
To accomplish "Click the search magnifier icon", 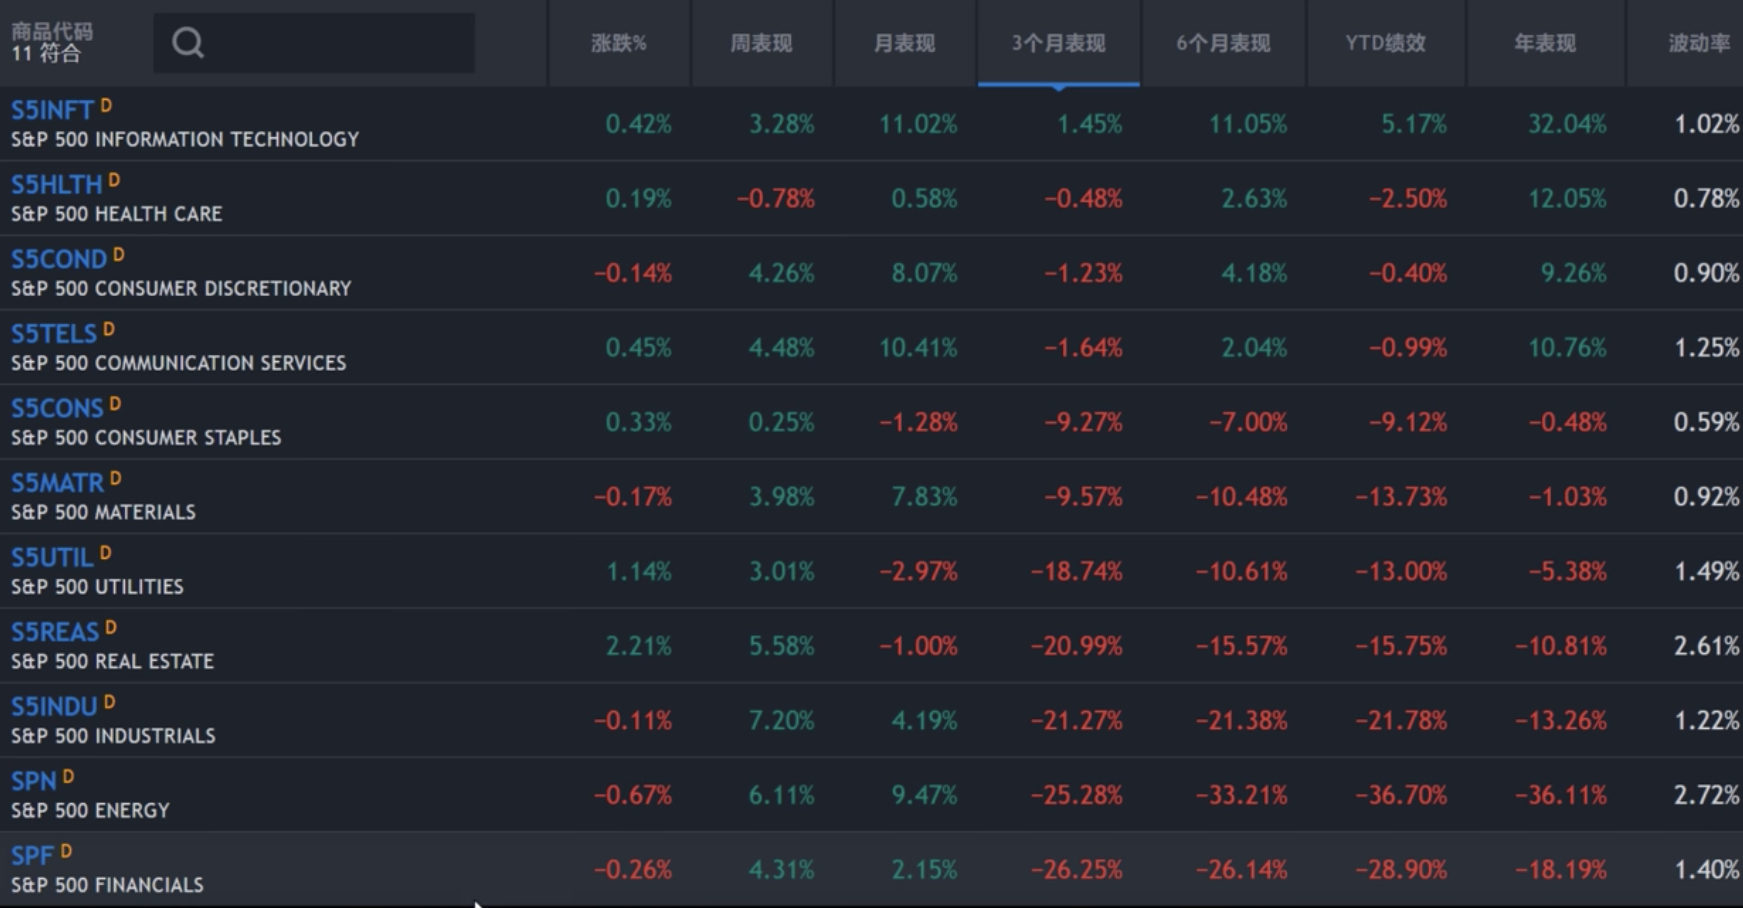I will 187,43.
